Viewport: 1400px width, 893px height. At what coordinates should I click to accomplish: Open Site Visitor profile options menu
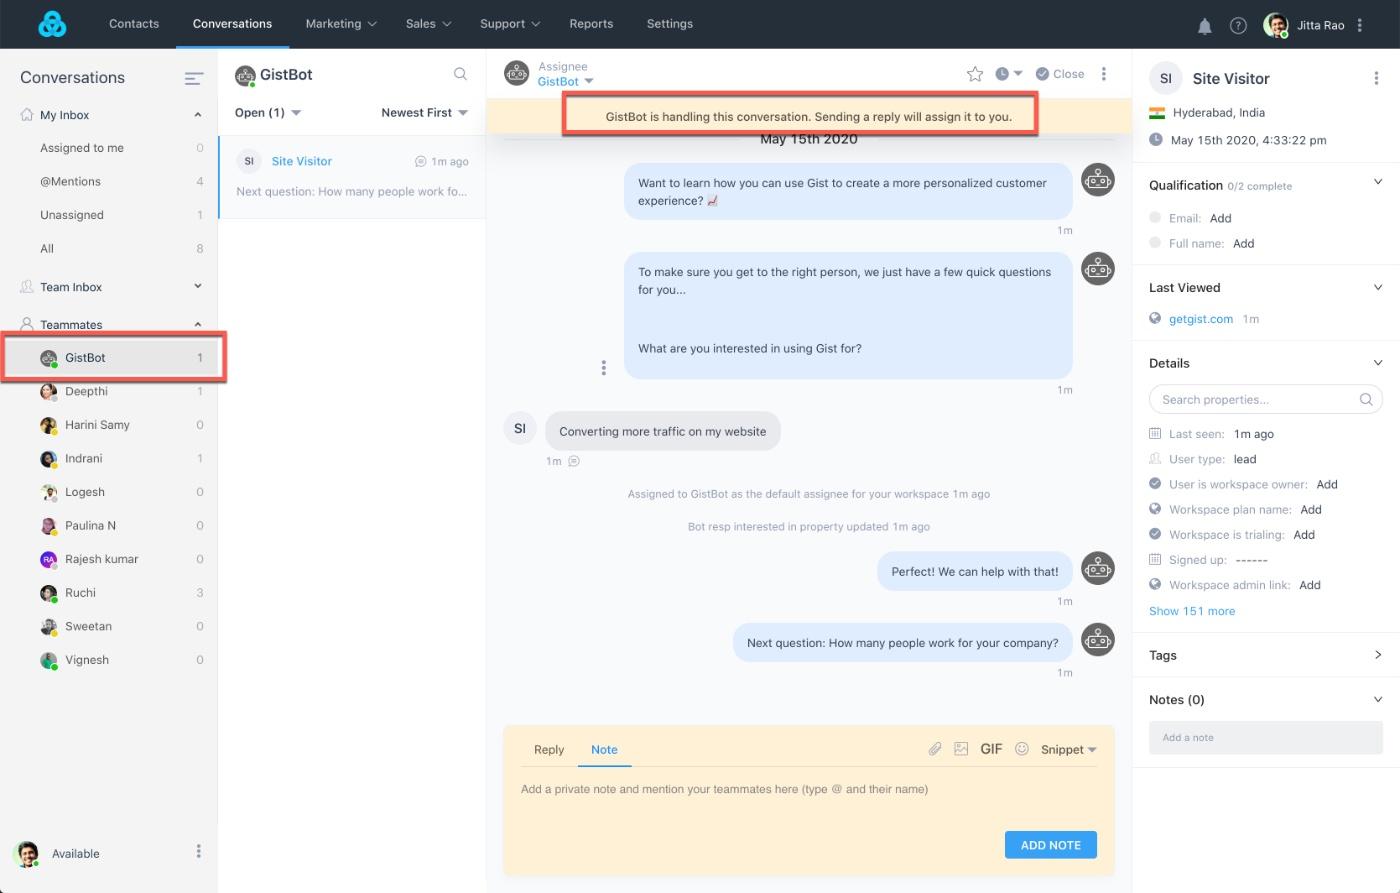(x=1377, y=78)
